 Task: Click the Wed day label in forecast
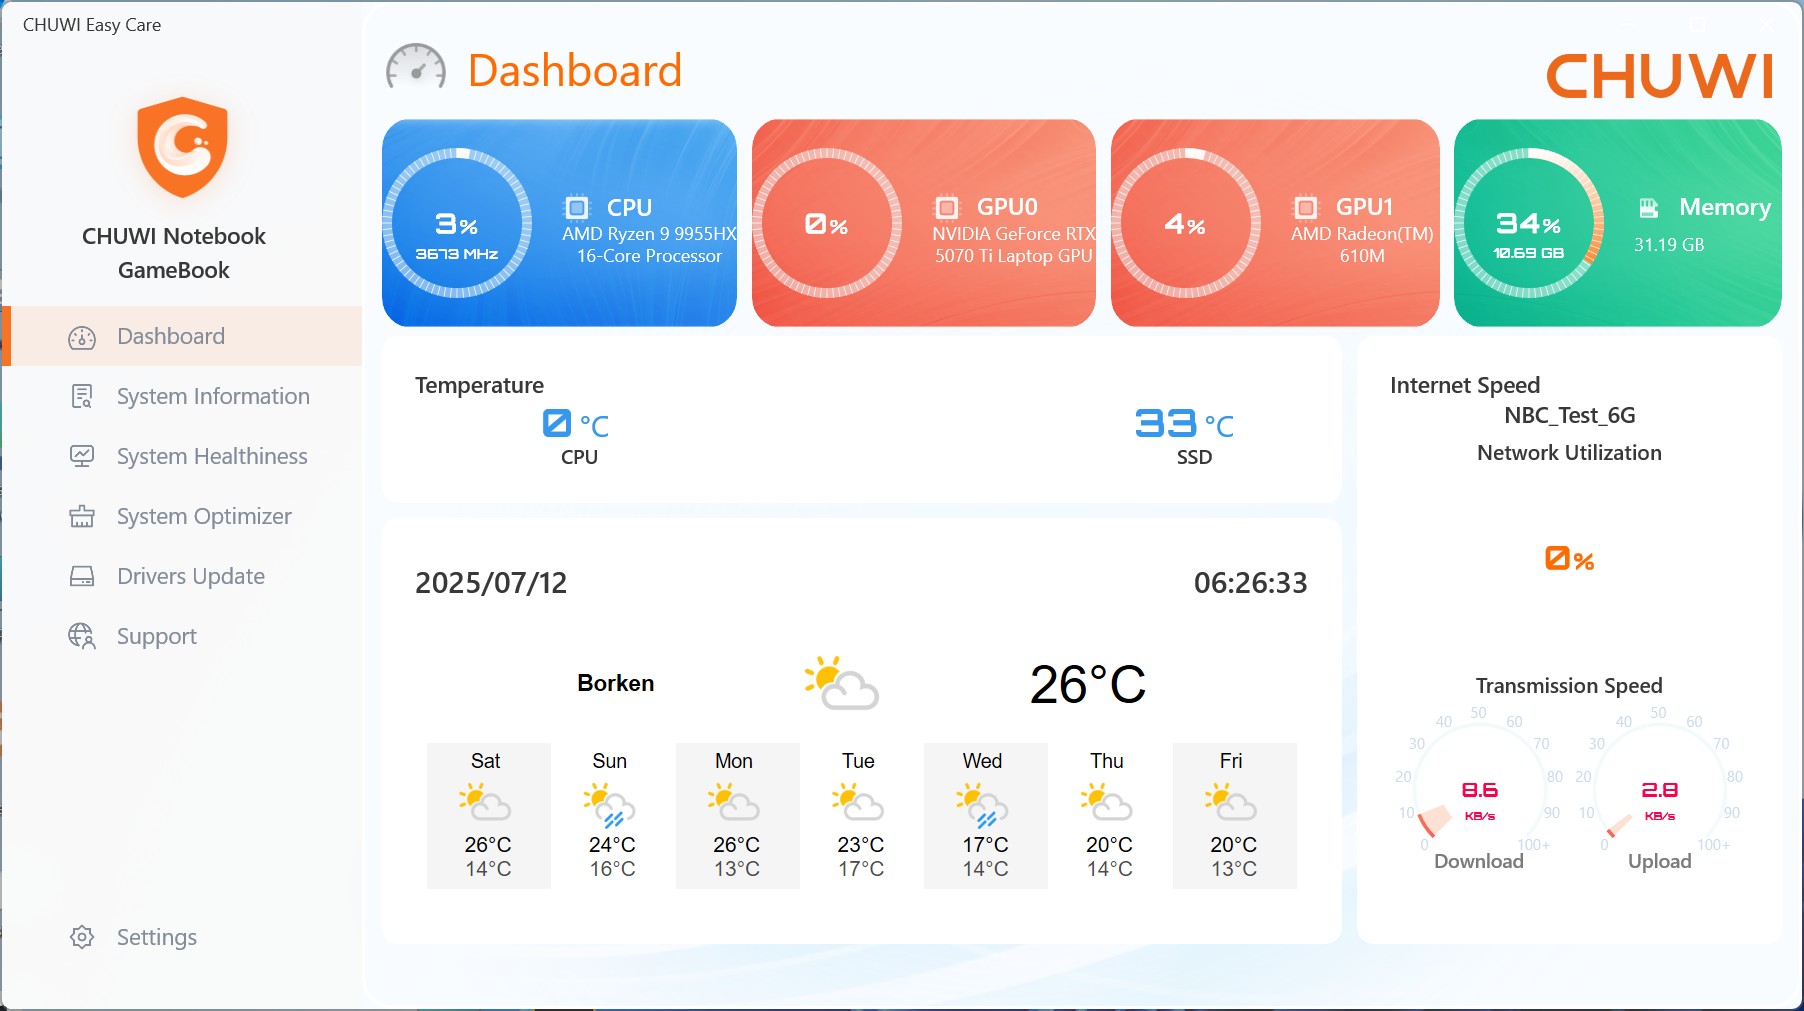point(983,761)
